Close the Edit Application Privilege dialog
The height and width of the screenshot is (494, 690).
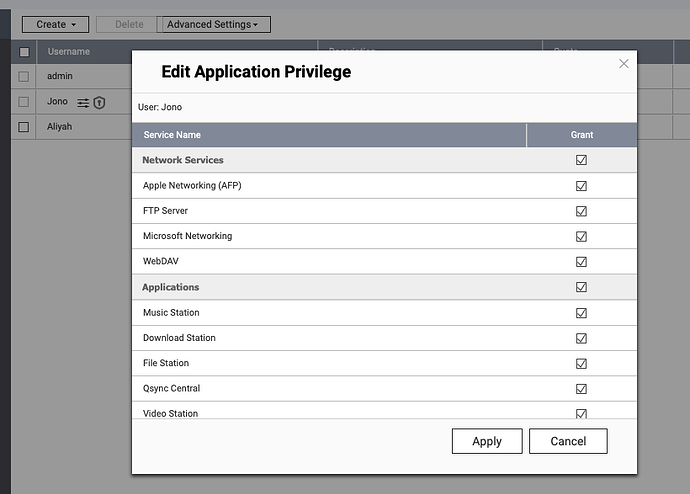click(624, 64)
